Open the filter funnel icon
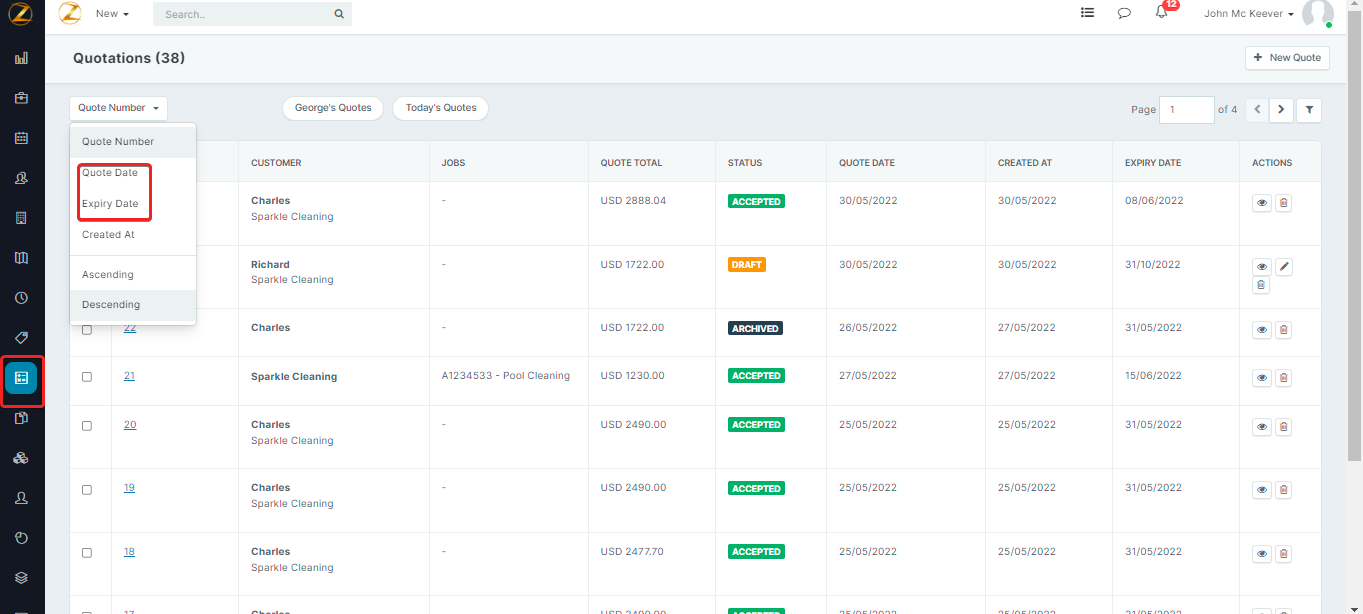1363x614 pixels. [1308, 109]
